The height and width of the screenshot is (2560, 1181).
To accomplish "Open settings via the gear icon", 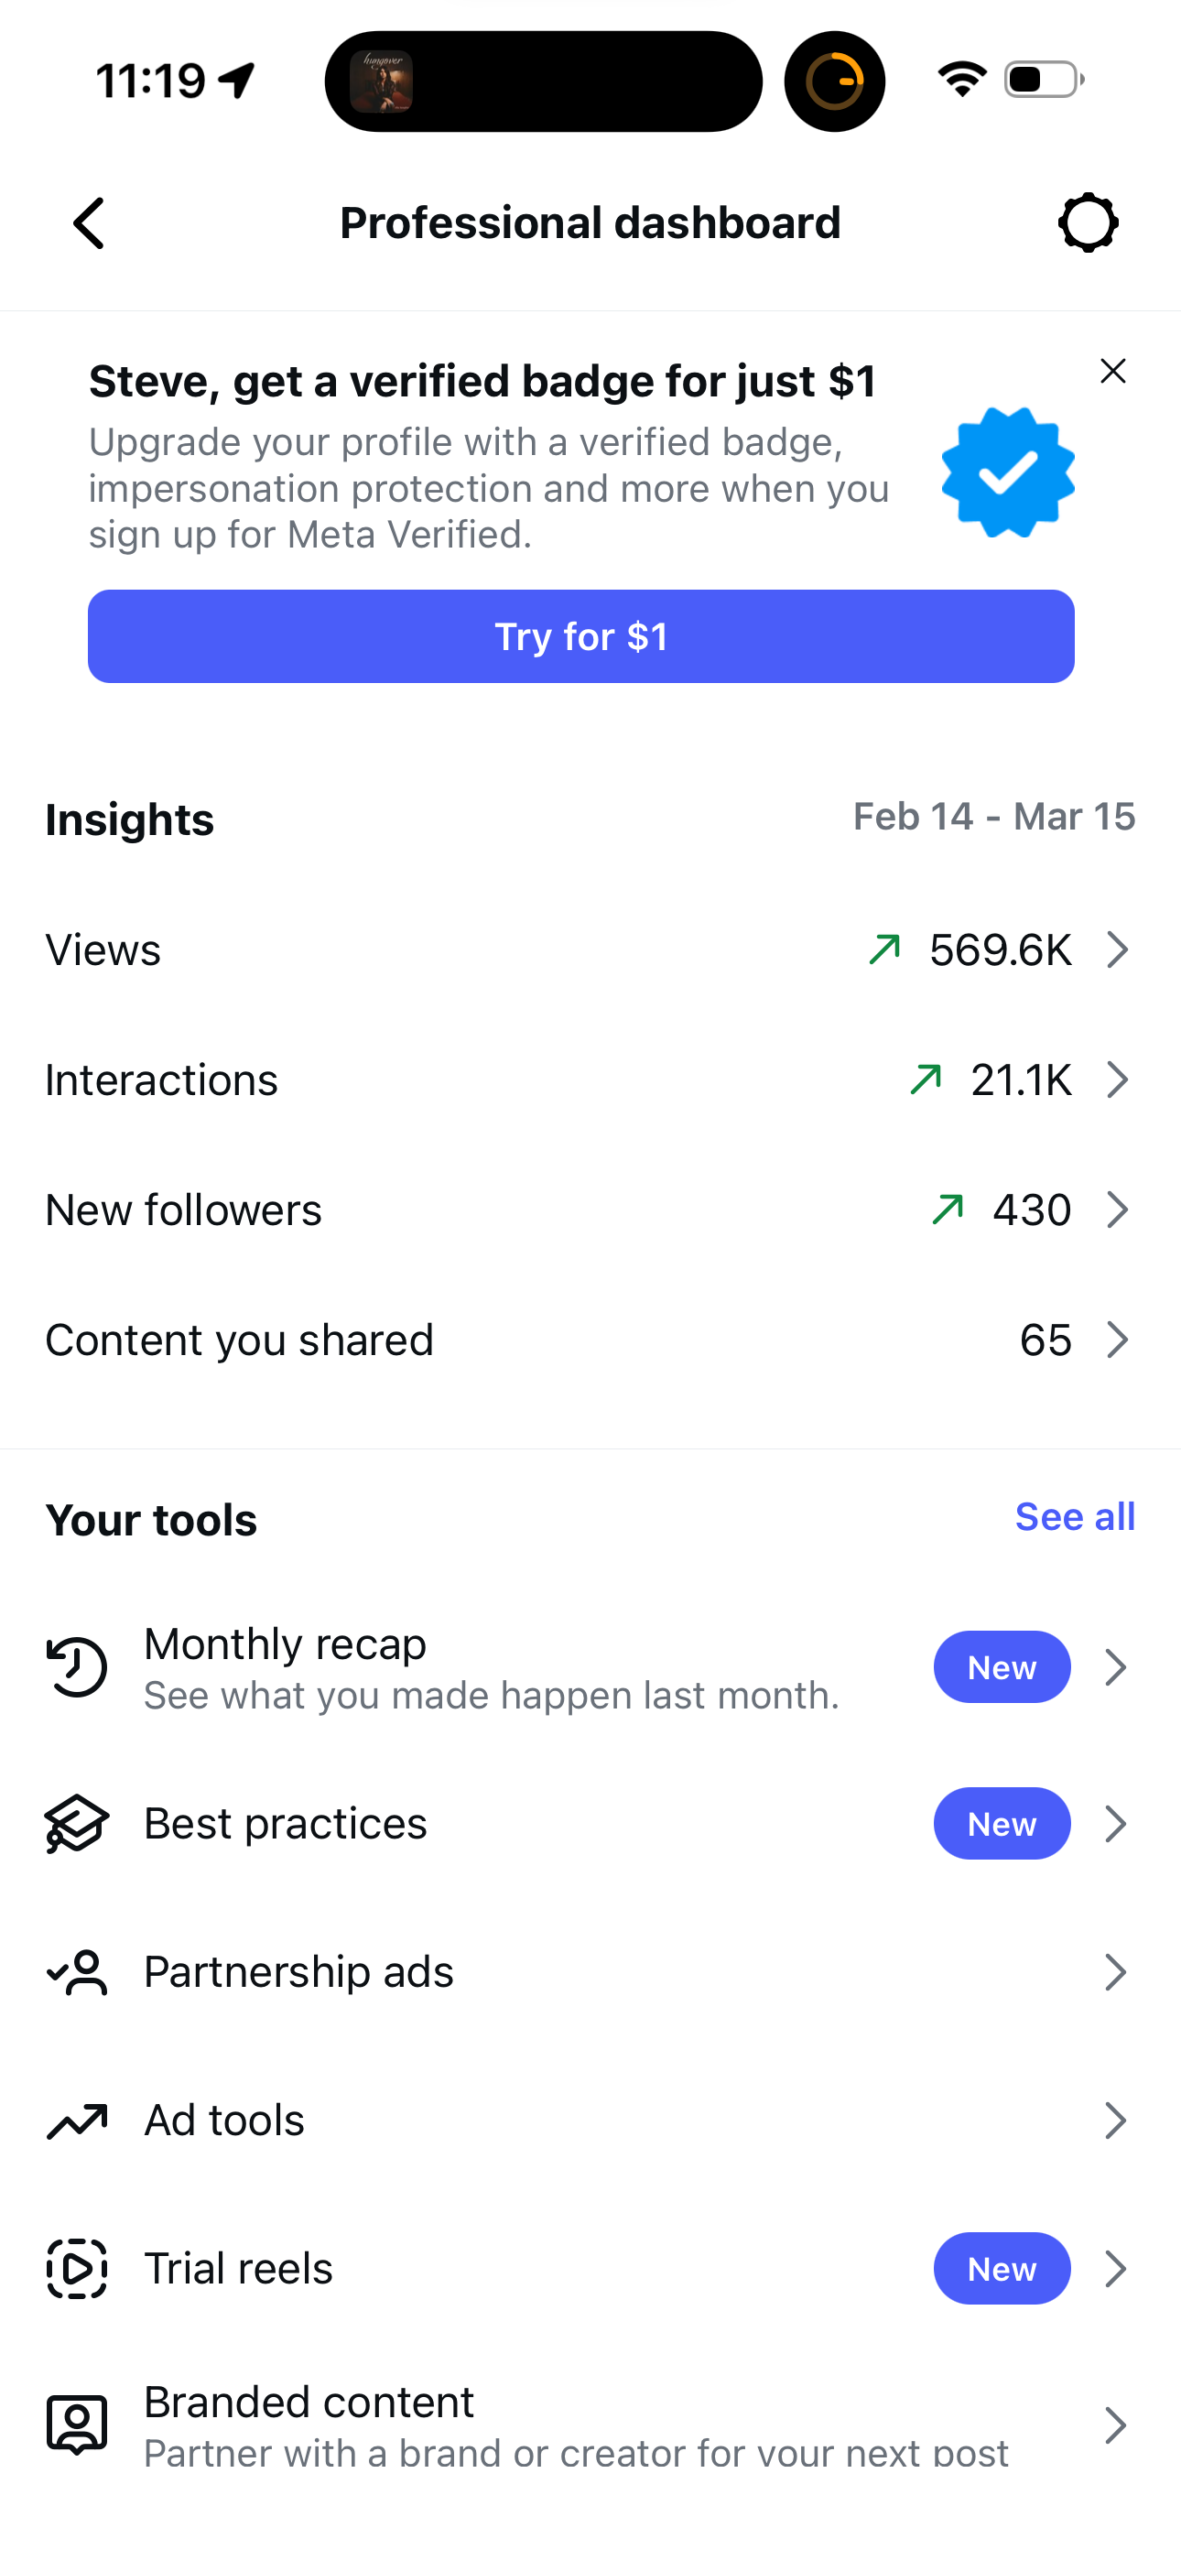I will tap(1088, 223).
